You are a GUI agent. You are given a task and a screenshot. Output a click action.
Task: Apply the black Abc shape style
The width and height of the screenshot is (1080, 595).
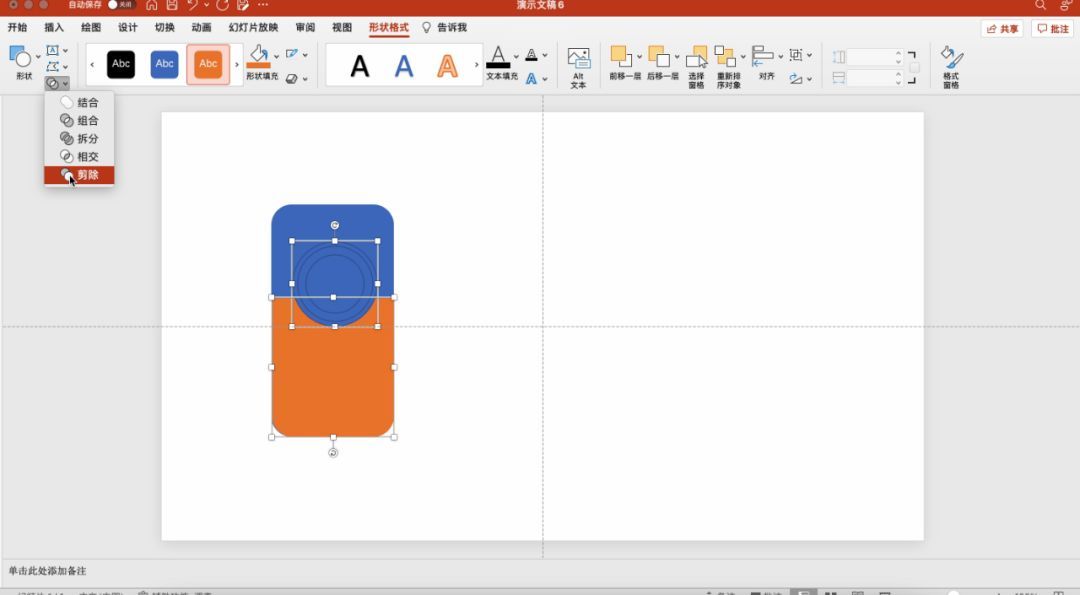pyautogui.click(x=121, y=64)
